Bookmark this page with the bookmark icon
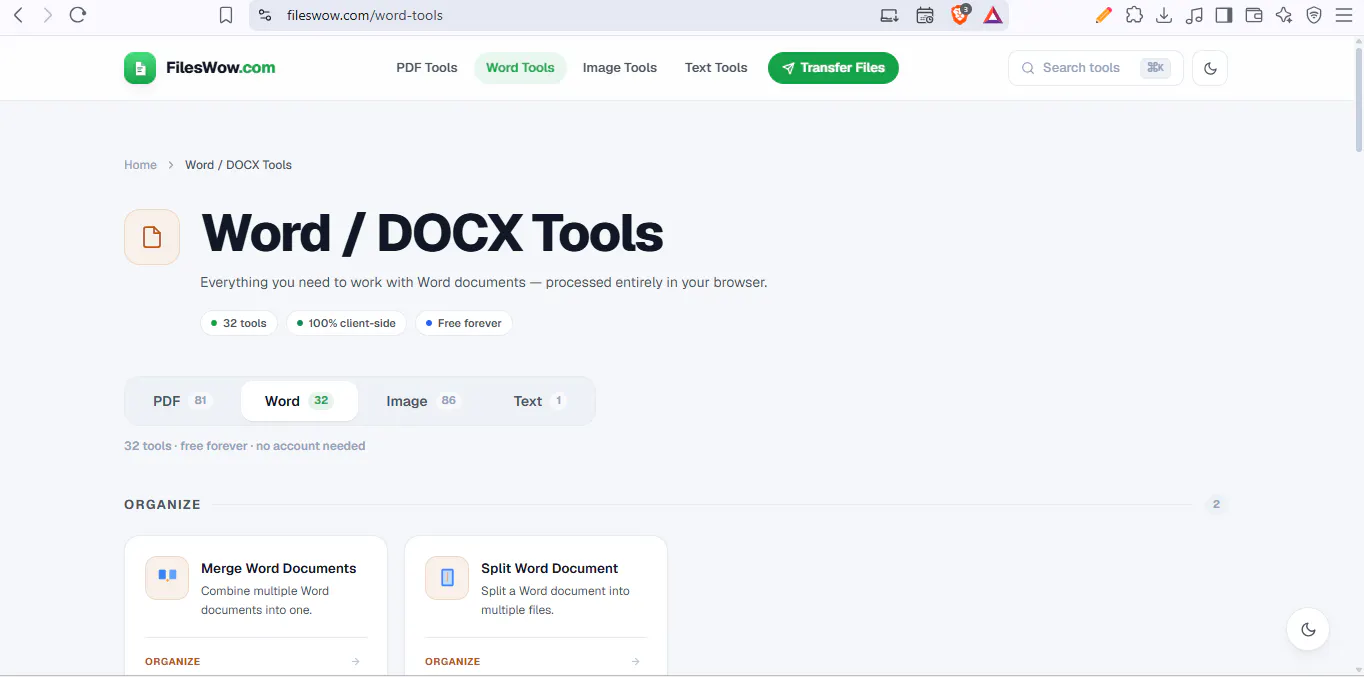The image size is (1364, 677). pos(226,15)
